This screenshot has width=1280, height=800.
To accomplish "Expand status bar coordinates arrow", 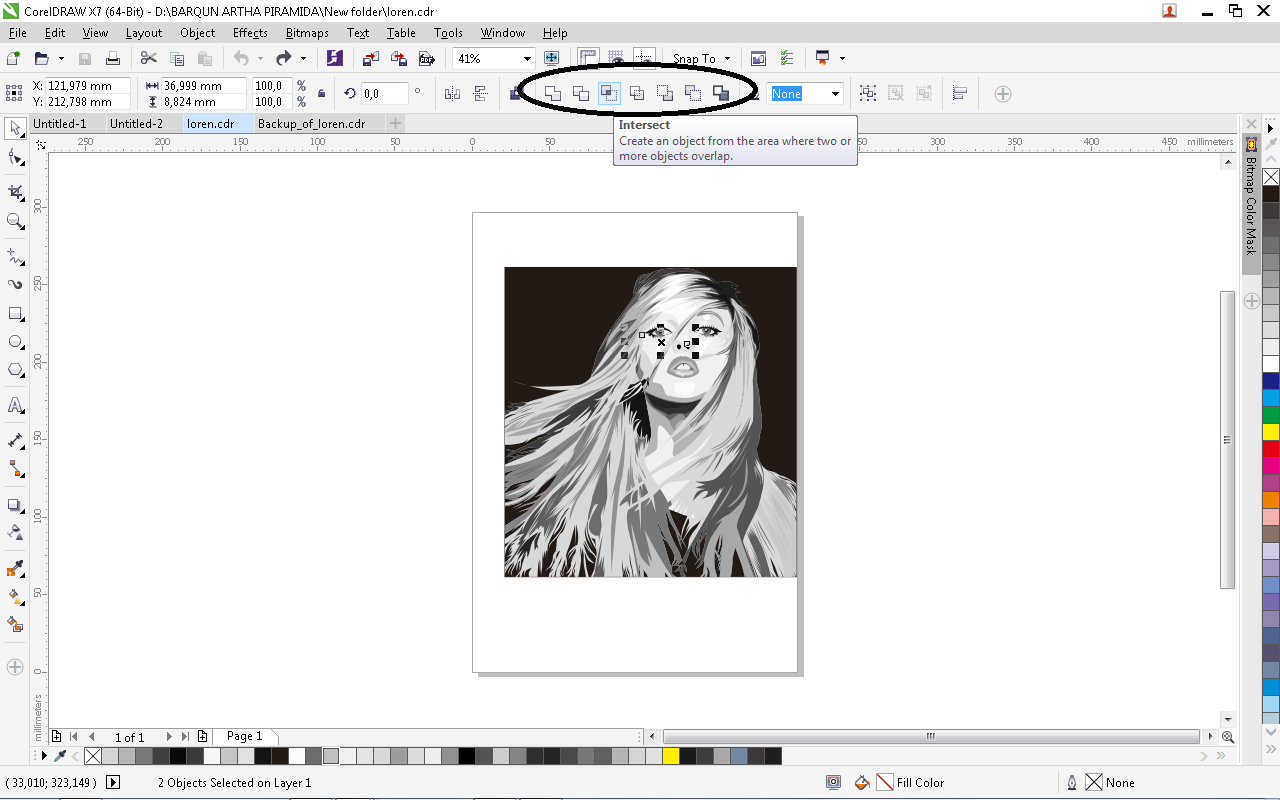I will click(x=113, y=782).
